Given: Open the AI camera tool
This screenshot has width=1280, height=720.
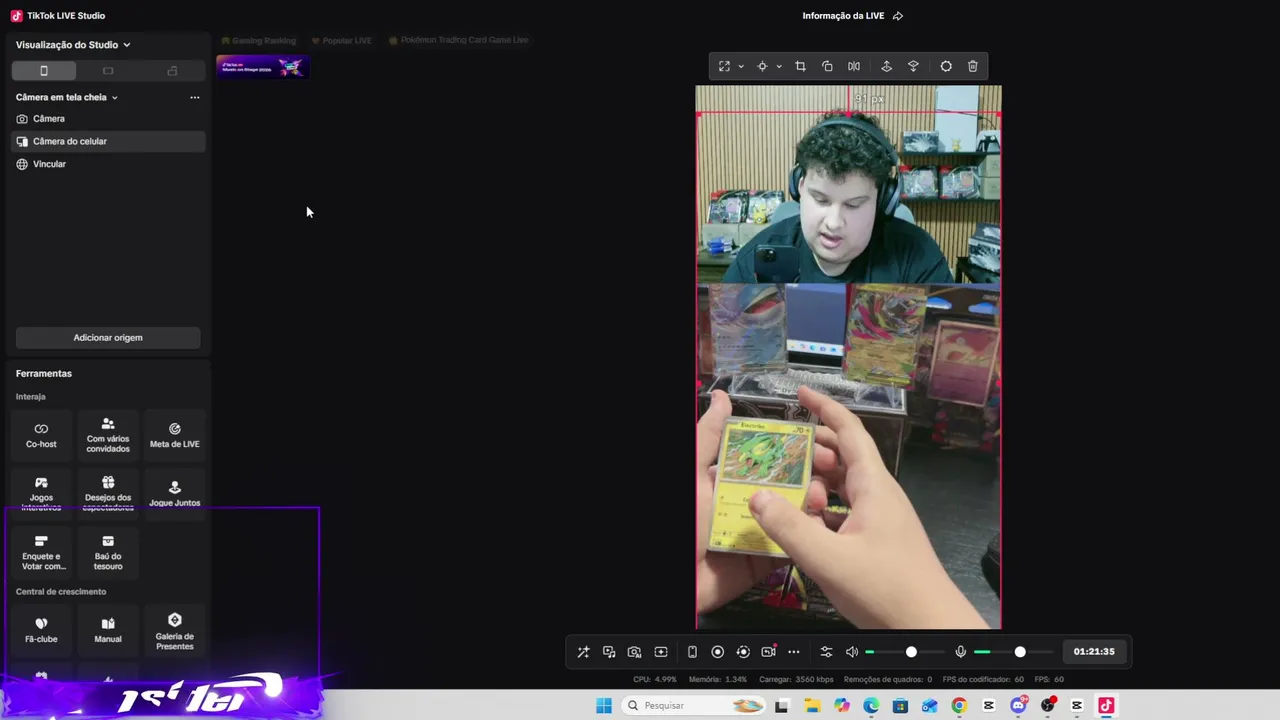Looking at the screenshot, I should tap(634, 652).
